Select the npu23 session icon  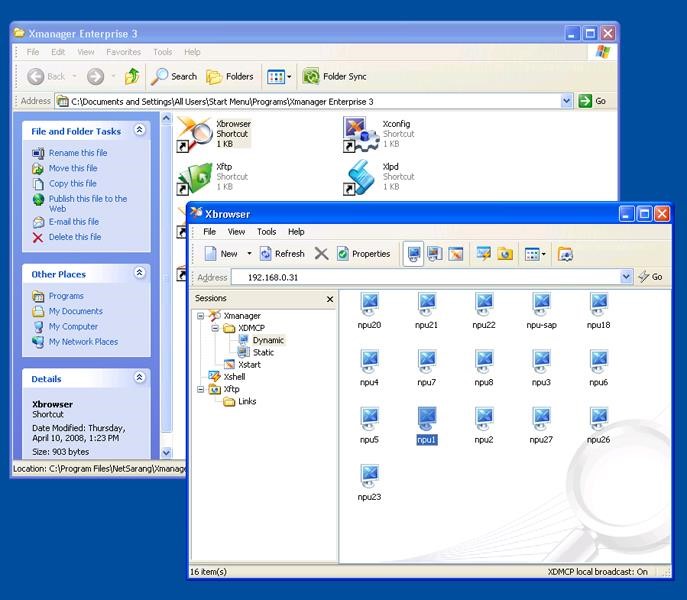tap(369, 476)
